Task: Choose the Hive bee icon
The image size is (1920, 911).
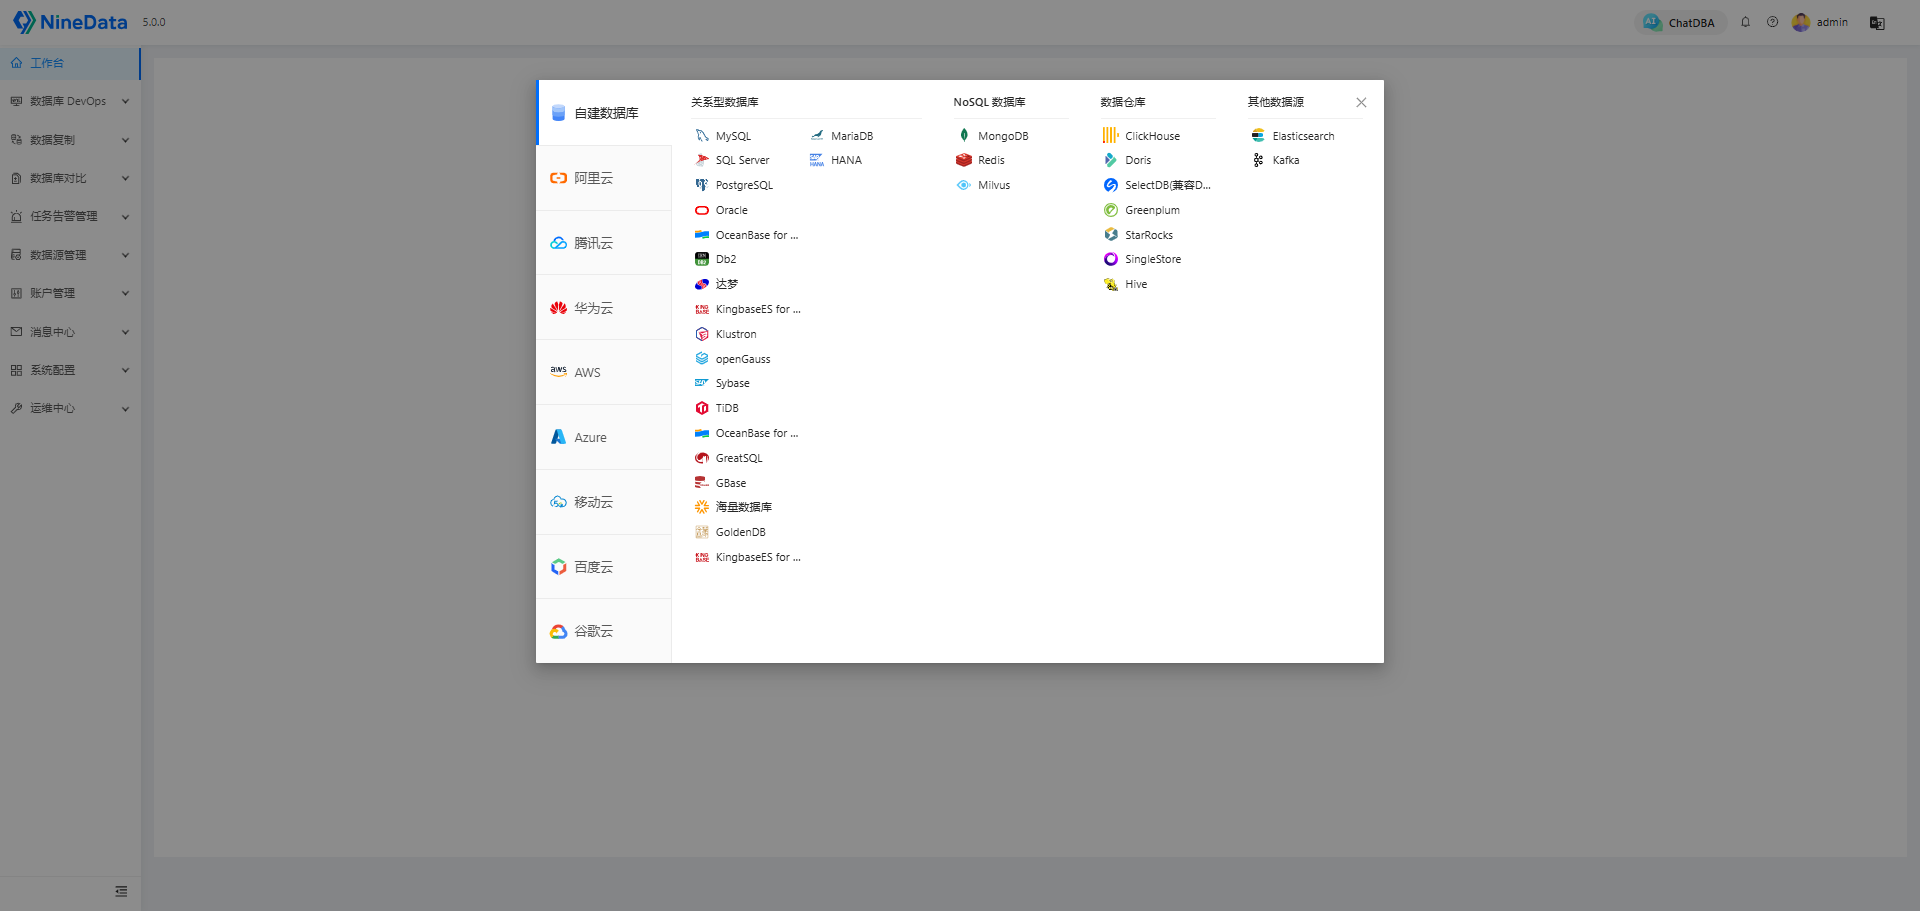Action: click(x=1111, y=284)
